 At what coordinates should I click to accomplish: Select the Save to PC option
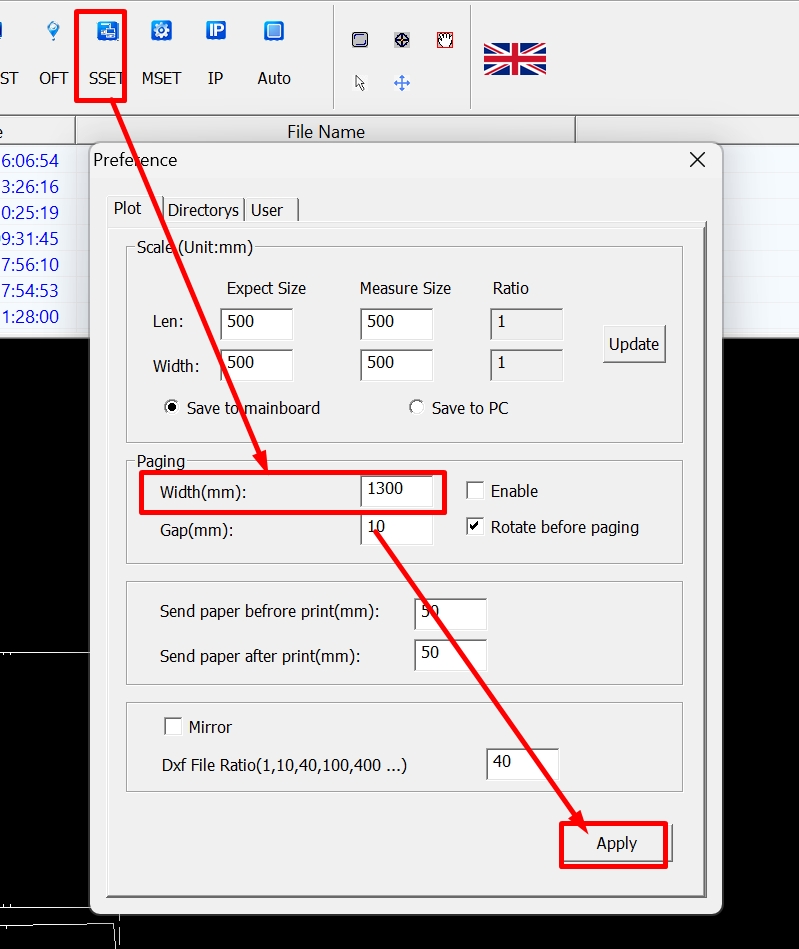(416, 408)
